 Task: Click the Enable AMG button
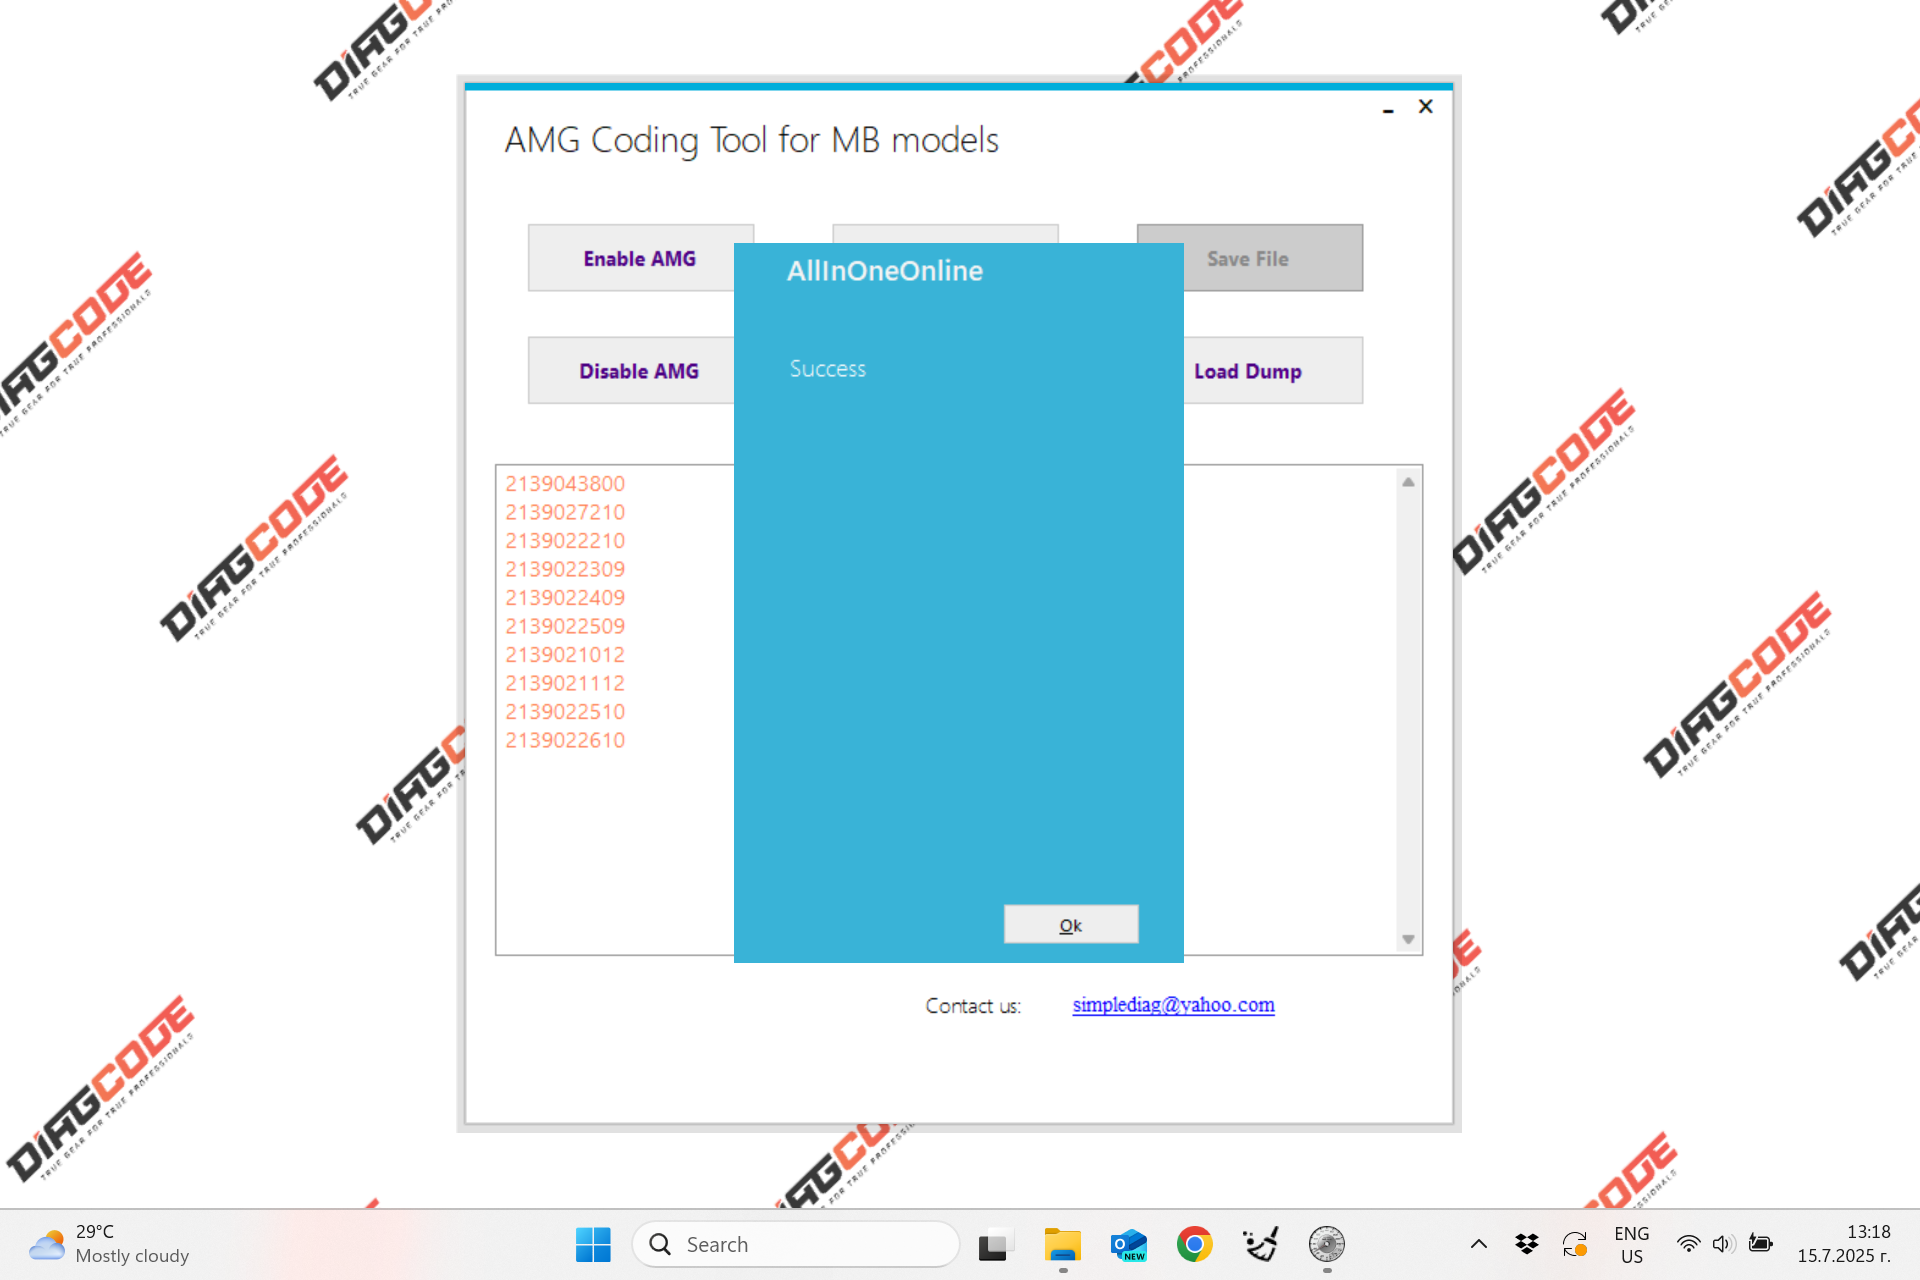tap(640, 258)
